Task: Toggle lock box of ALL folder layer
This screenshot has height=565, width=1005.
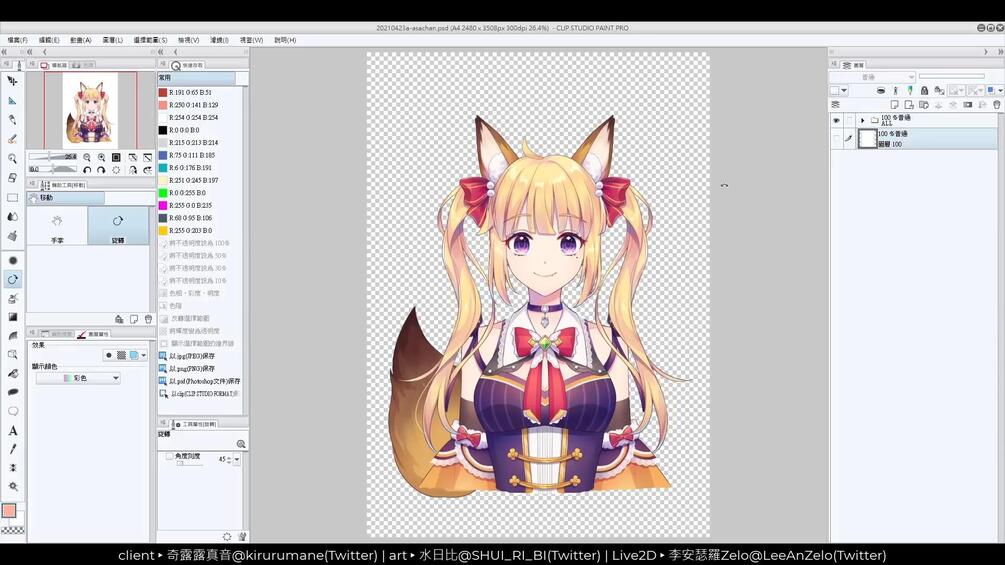Action: coord(849,120)
